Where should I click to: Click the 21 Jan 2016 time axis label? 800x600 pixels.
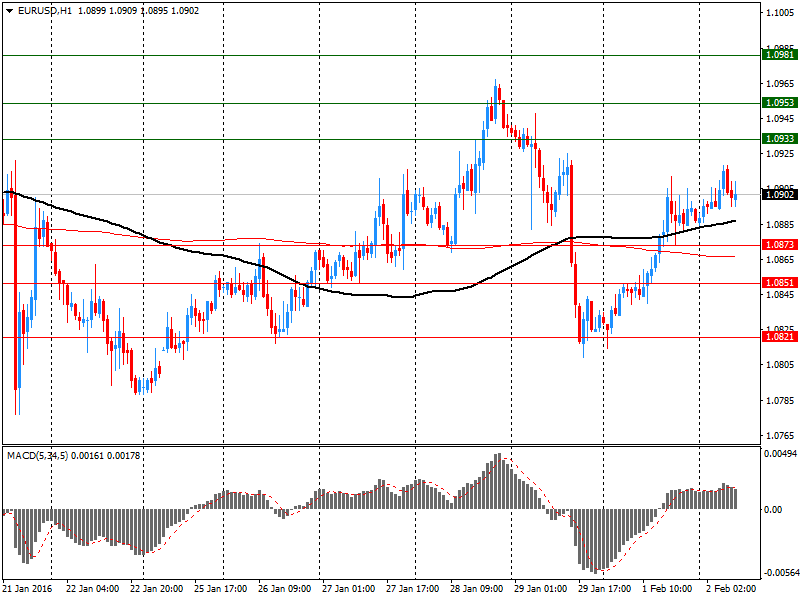pyautogui.click(x=28, y=589)
